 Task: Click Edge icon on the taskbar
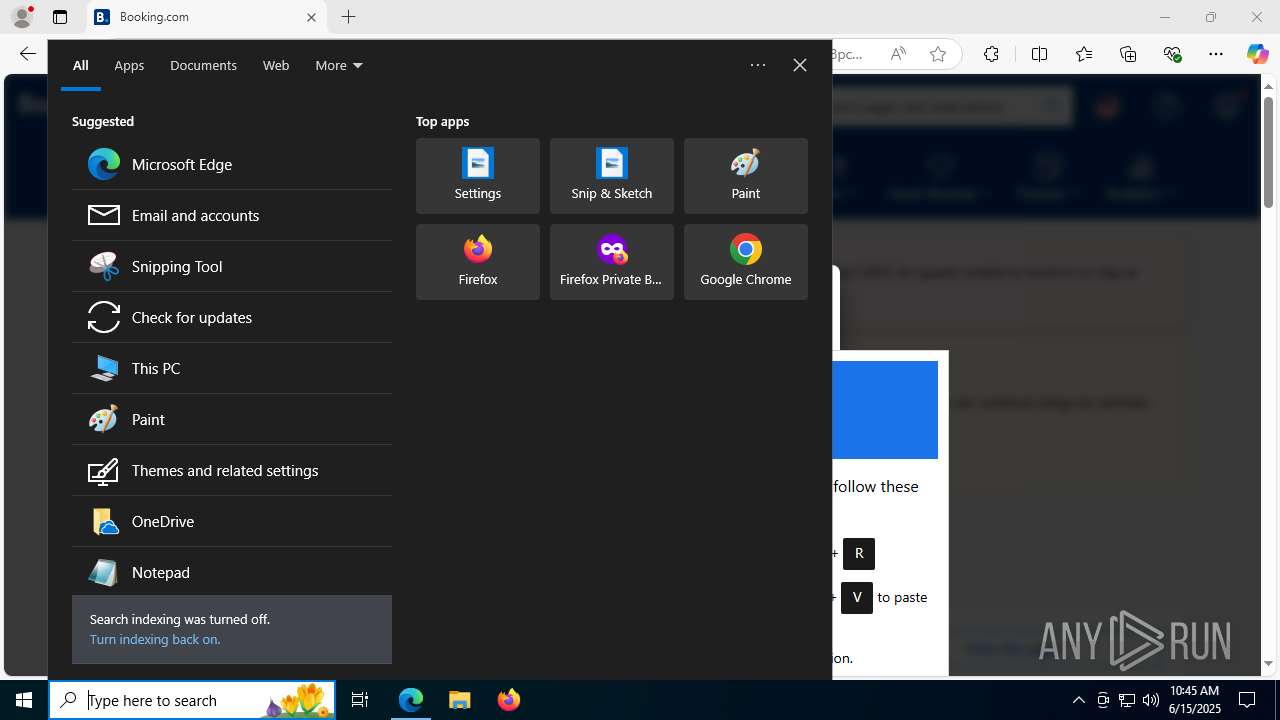[x=411, y=700]
